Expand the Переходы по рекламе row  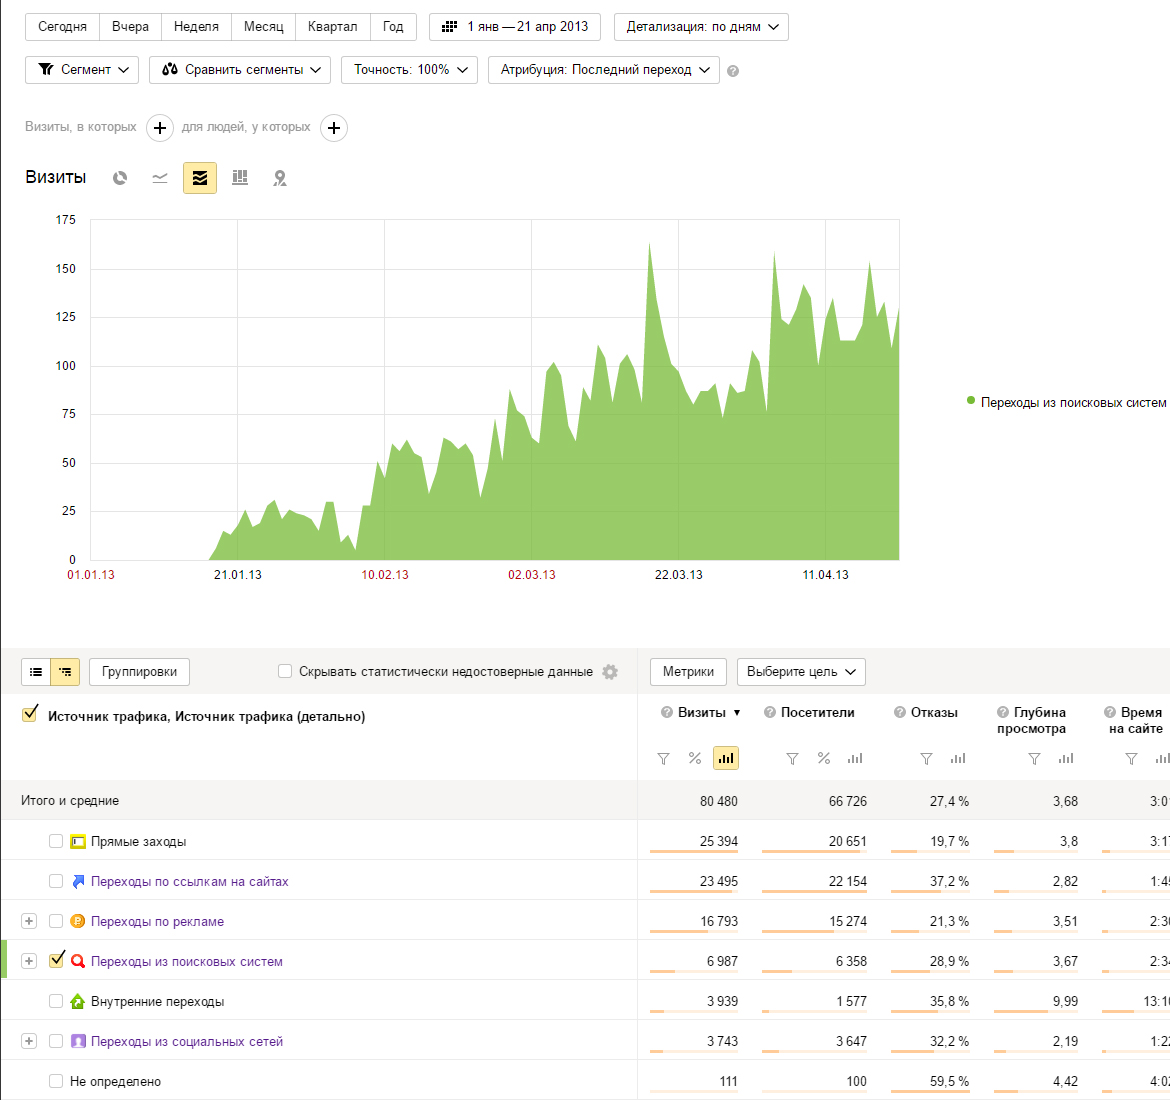[x=29, y=921]
